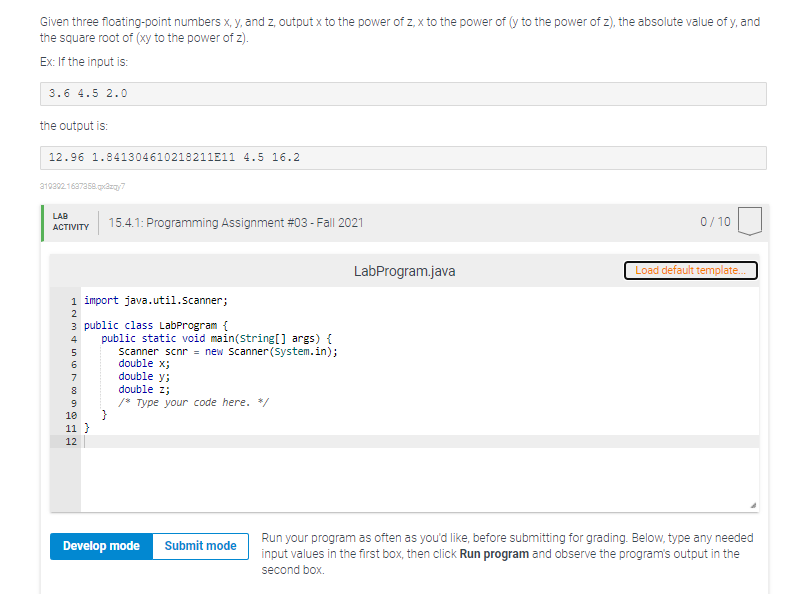Select Develop mode
Screen dimensions: 807x594
click(x=99, y=546)
